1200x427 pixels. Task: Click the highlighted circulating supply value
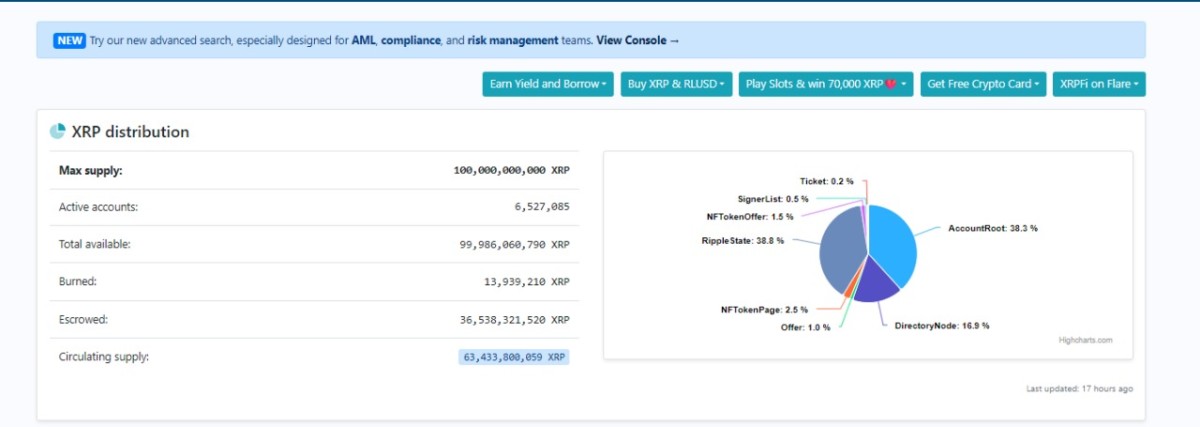(514, 356)
